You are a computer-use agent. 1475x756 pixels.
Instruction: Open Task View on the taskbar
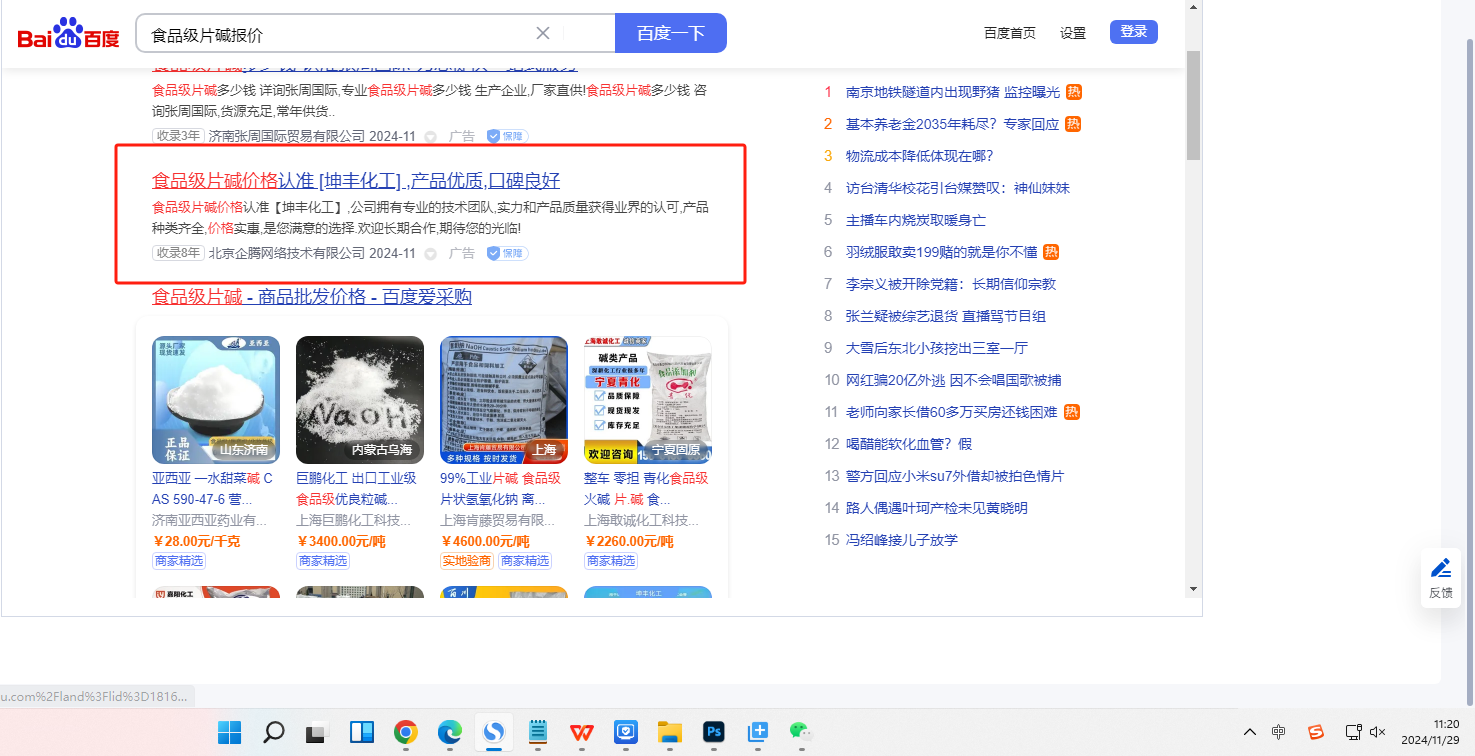318,732
